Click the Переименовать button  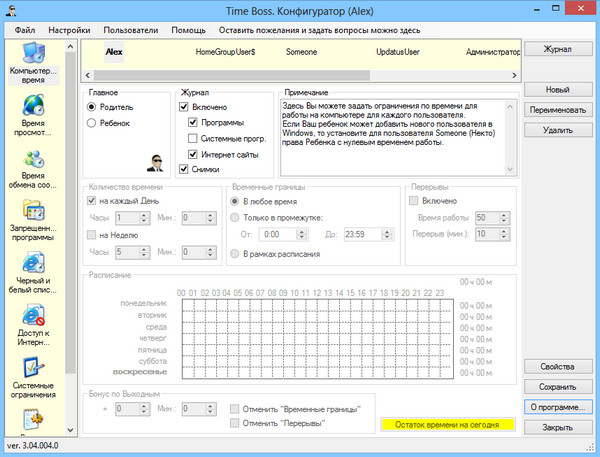(x=558, y=110)
